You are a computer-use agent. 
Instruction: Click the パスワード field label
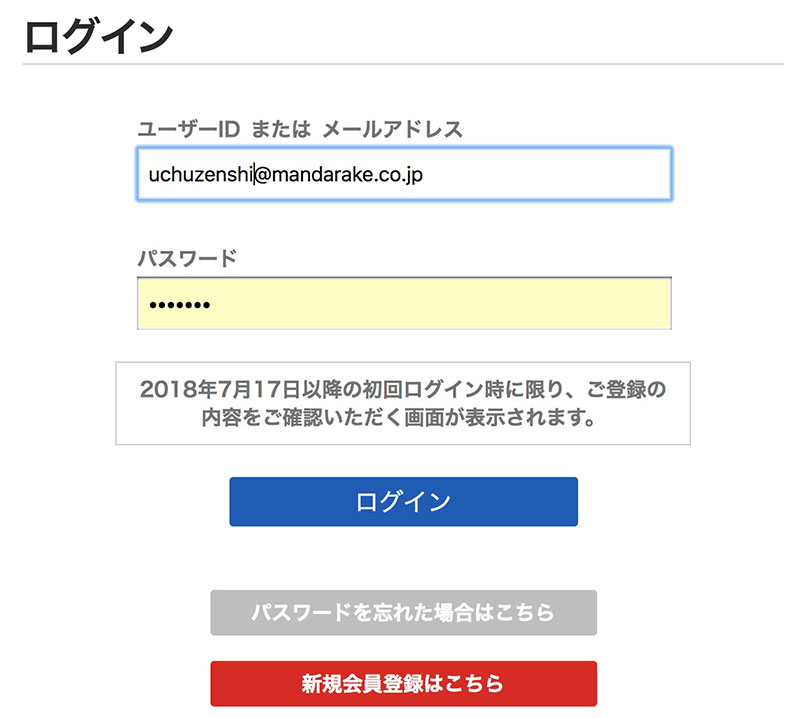187,258
